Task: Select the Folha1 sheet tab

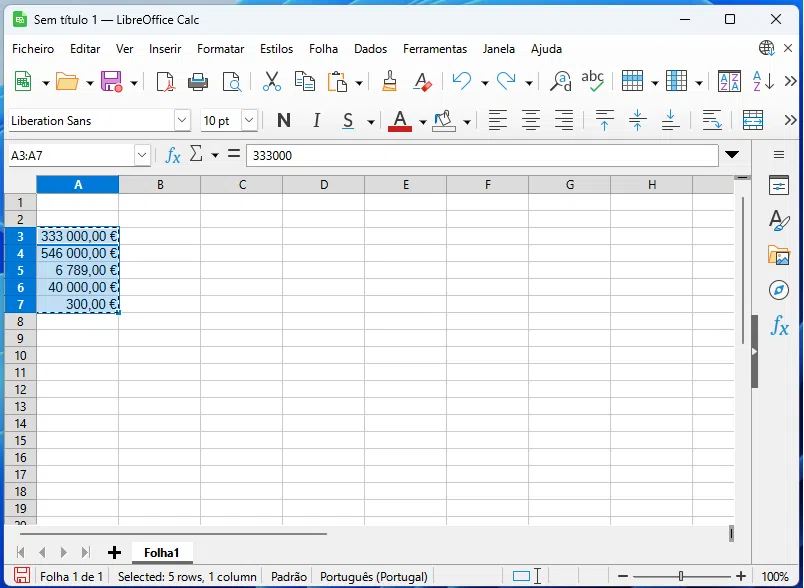Action: (x=161, y=552)
